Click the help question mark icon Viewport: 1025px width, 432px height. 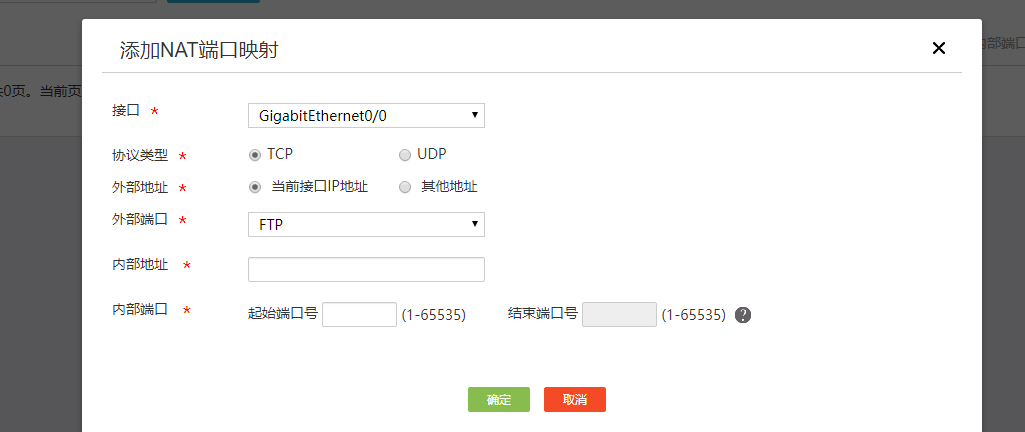pyautogui.click(x=743, y=315)
